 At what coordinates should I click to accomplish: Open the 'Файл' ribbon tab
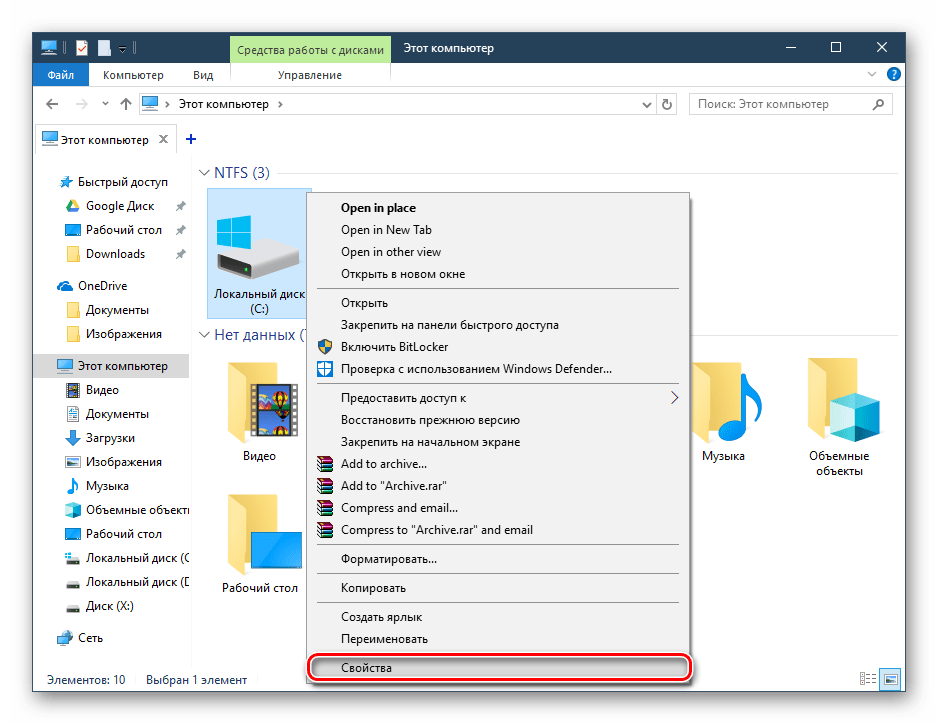pos(60,75)
